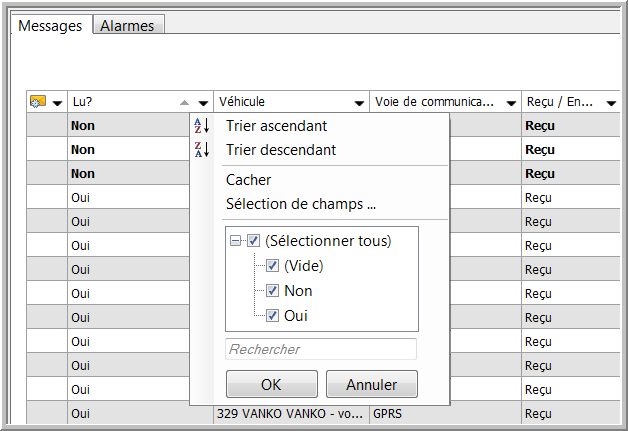Image resolution: width=628 pixels, height=431 pixels.
Task: Uncheck the Non filter checkbox
Action: [272, 291]
